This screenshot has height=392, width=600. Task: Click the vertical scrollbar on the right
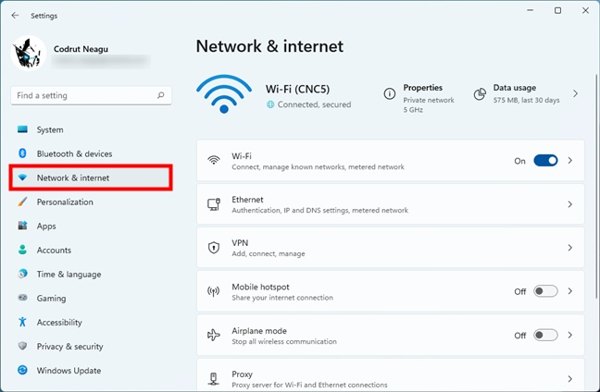click(596, 186)
